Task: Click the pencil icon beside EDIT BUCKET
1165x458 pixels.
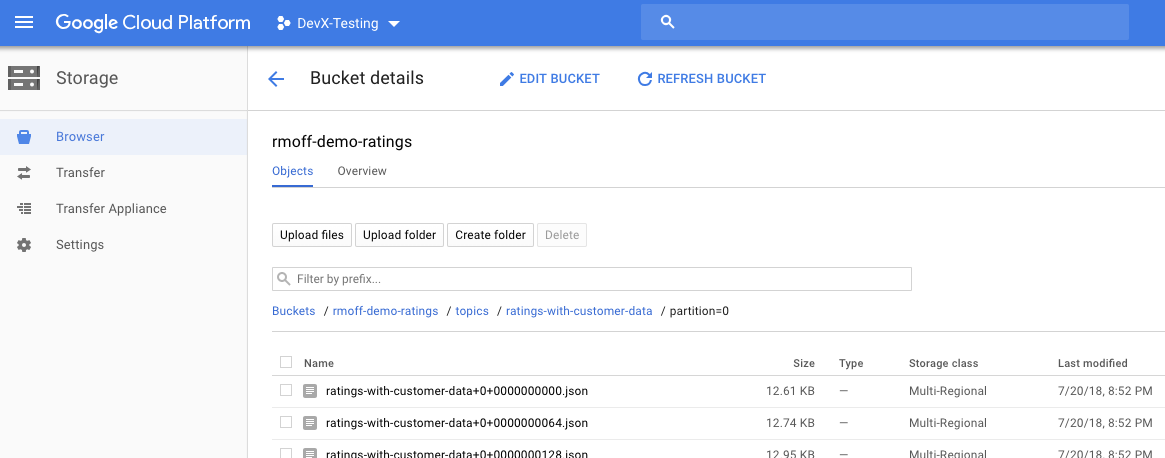Action: 507,79
